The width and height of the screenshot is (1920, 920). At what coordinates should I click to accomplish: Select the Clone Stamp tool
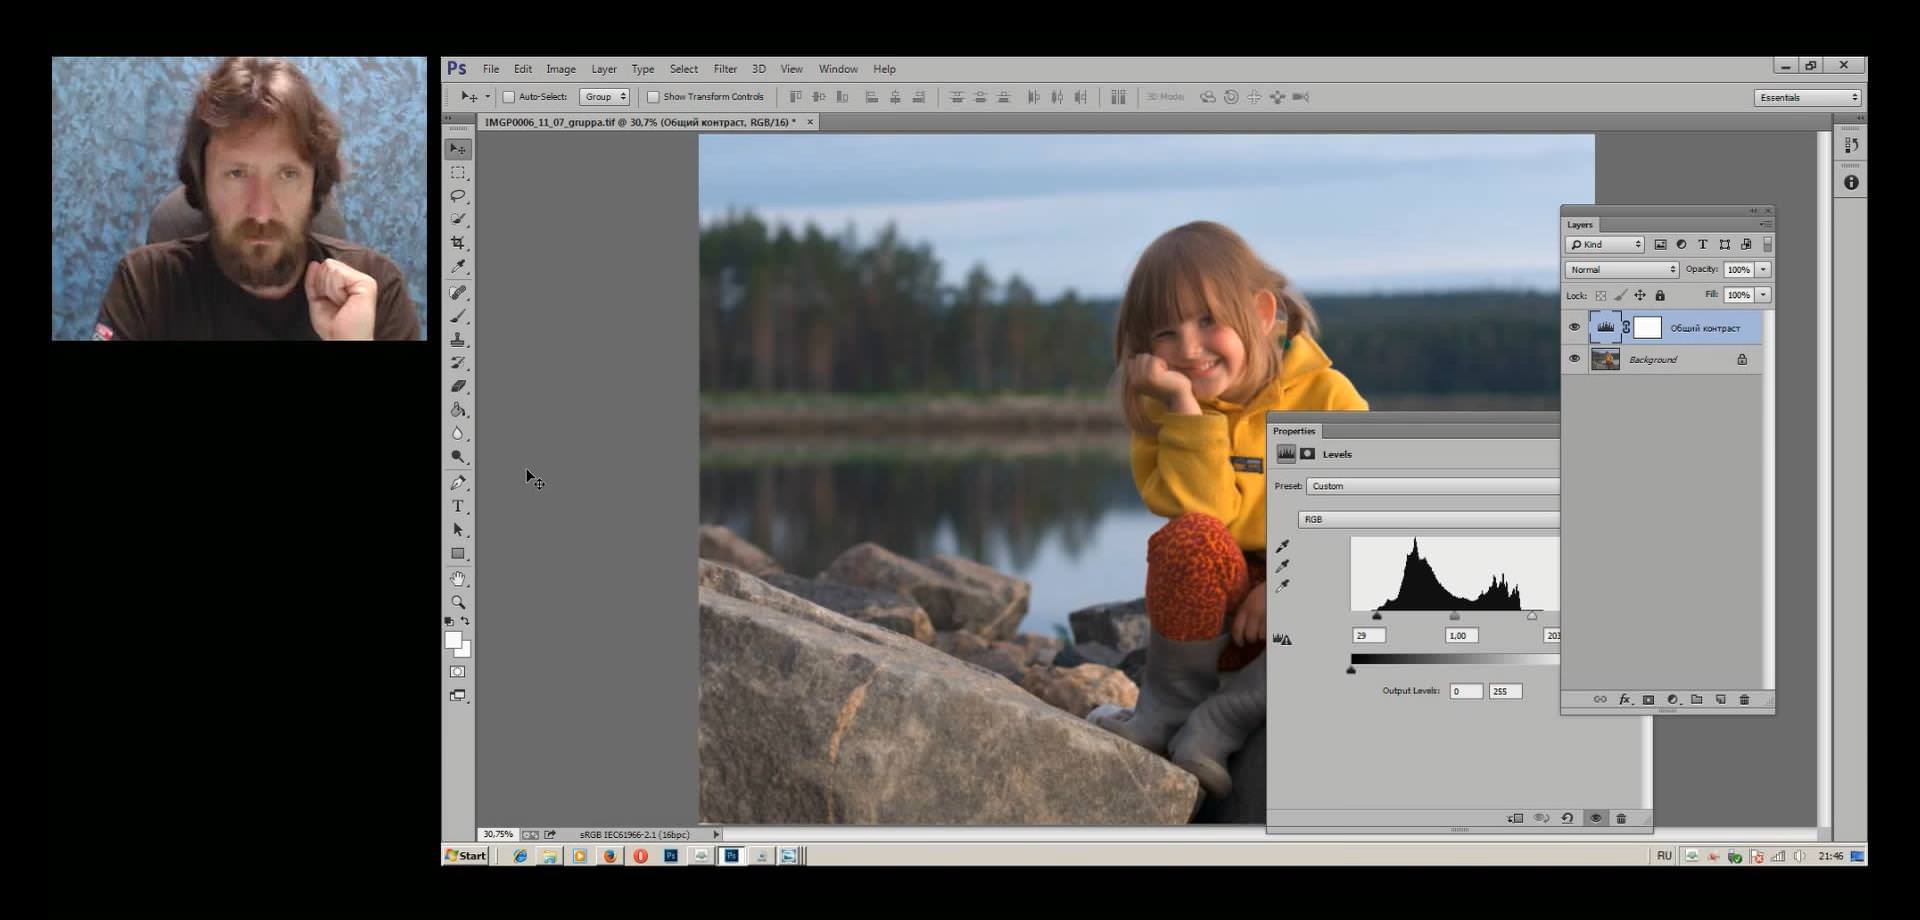click(x=458, y=340)
